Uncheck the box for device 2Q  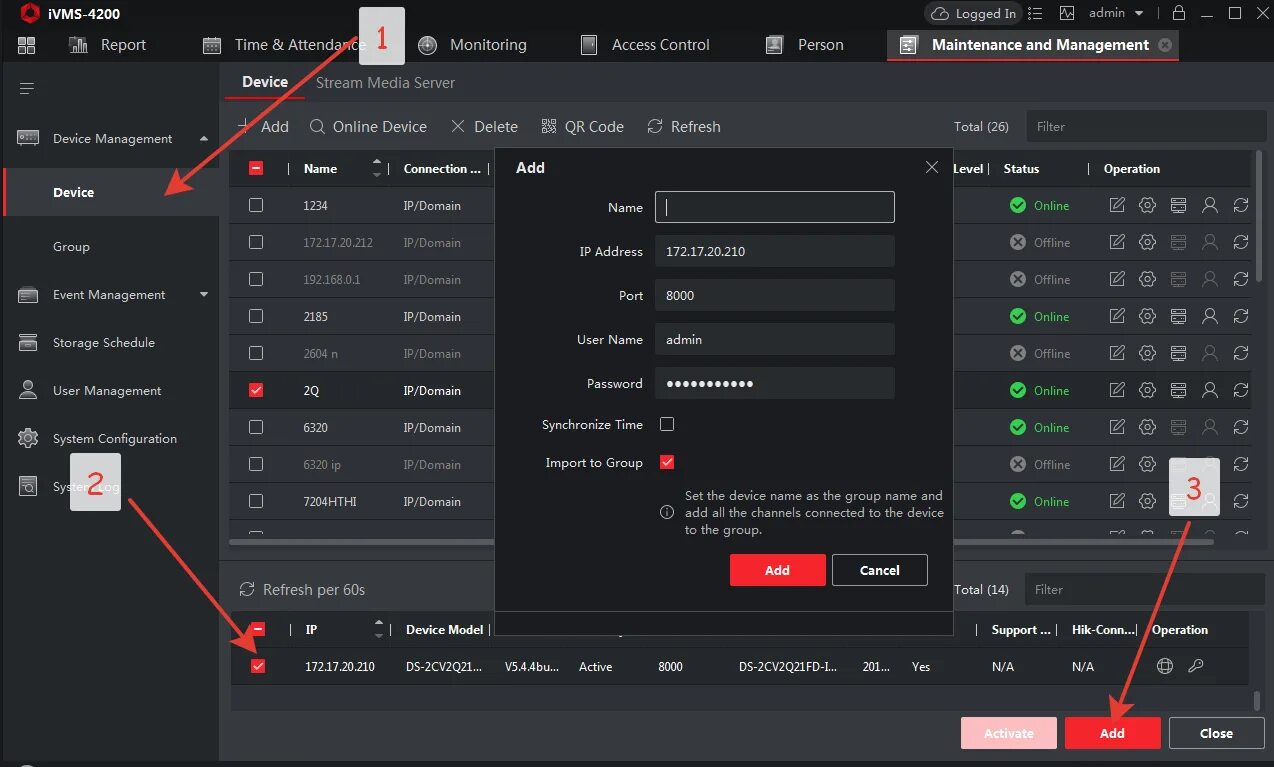[256, 390]
